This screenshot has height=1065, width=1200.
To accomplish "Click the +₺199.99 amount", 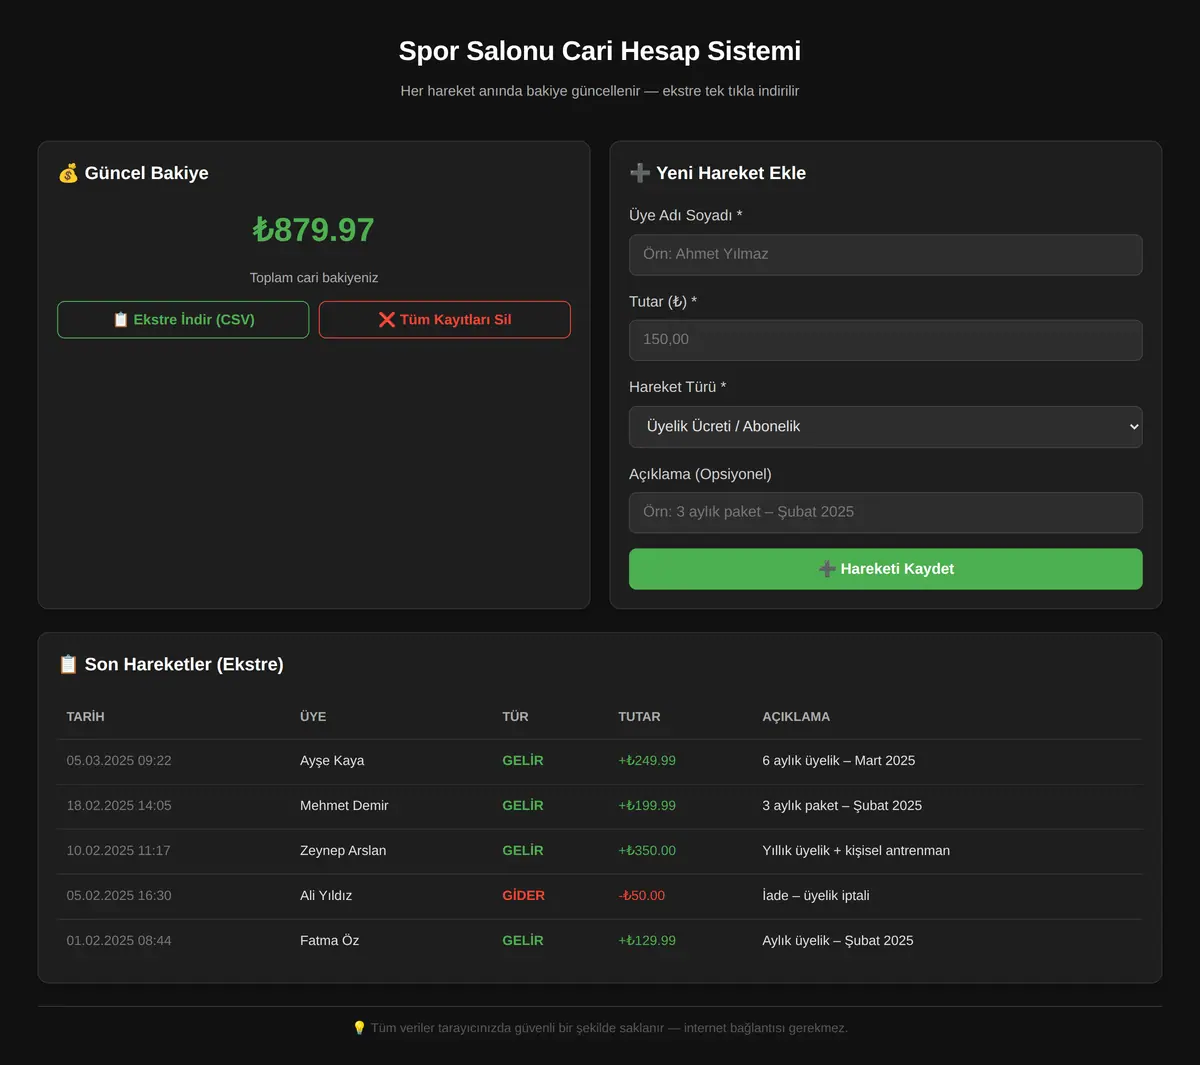I will click(x=647, y=806).
